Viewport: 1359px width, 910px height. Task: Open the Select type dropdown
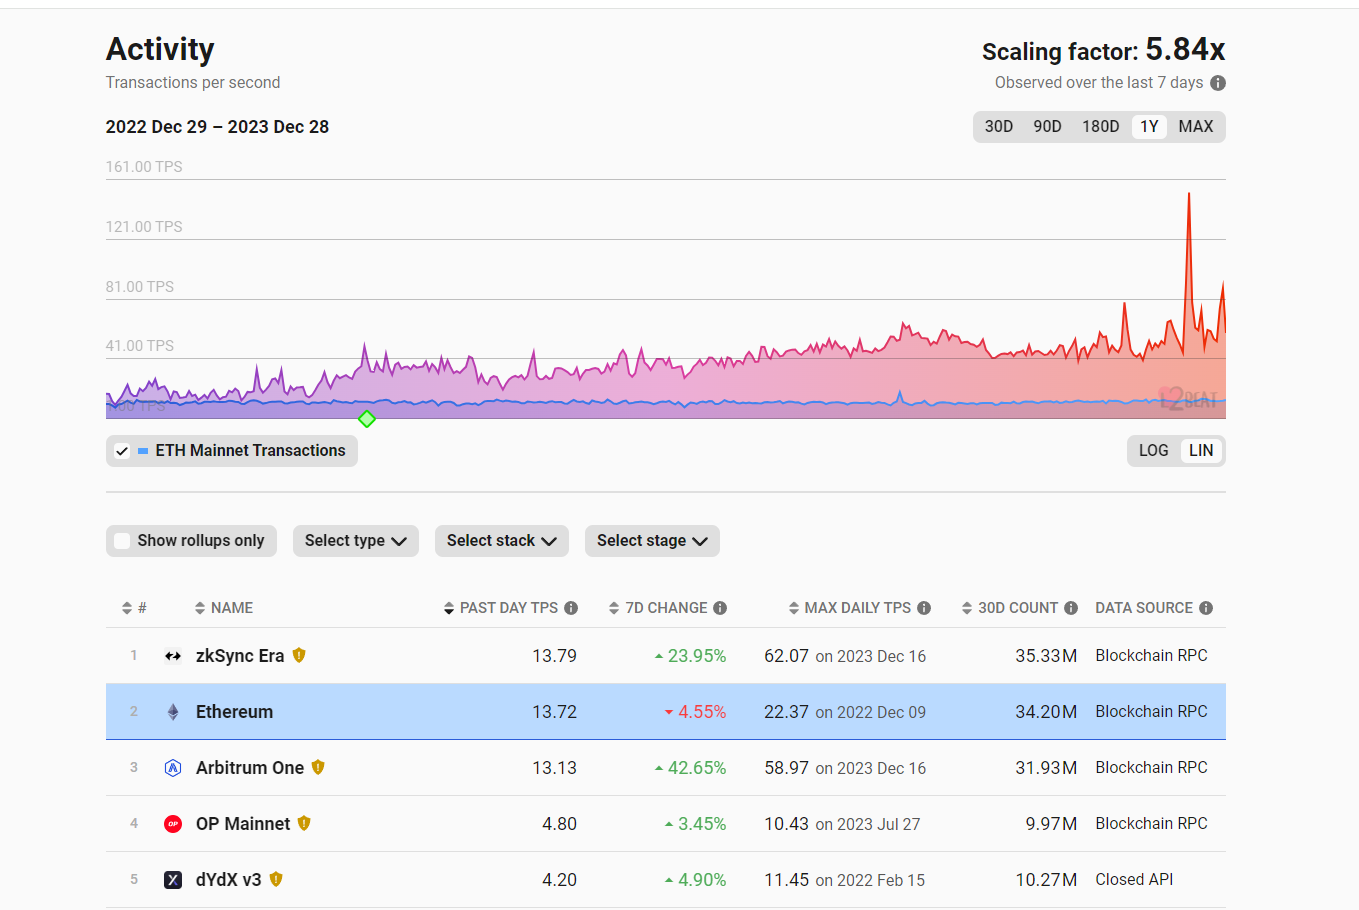[355, 541]
